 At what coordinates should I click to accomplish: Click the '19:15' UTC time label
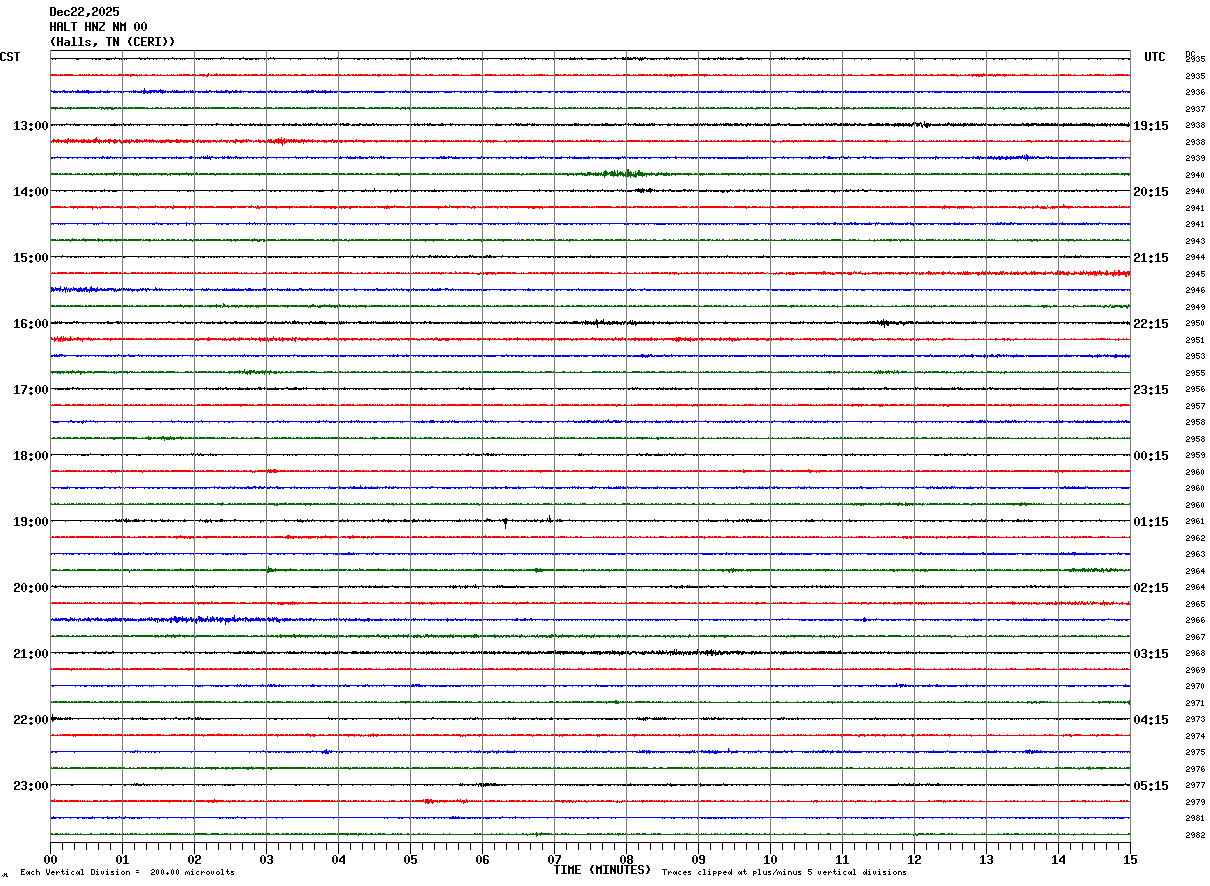(x=1151, y=126)
